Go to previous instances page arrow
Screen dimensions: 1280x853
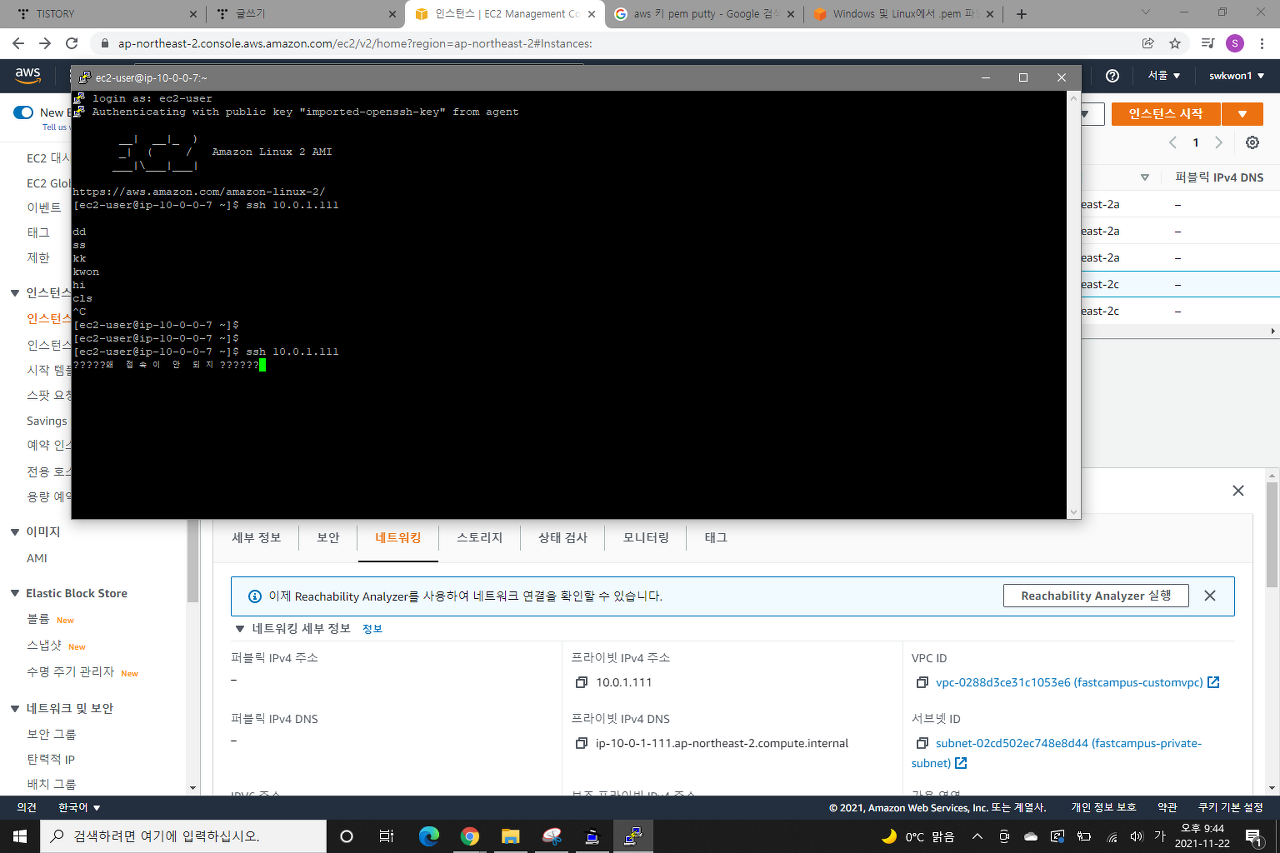(x=1173, y=143)
